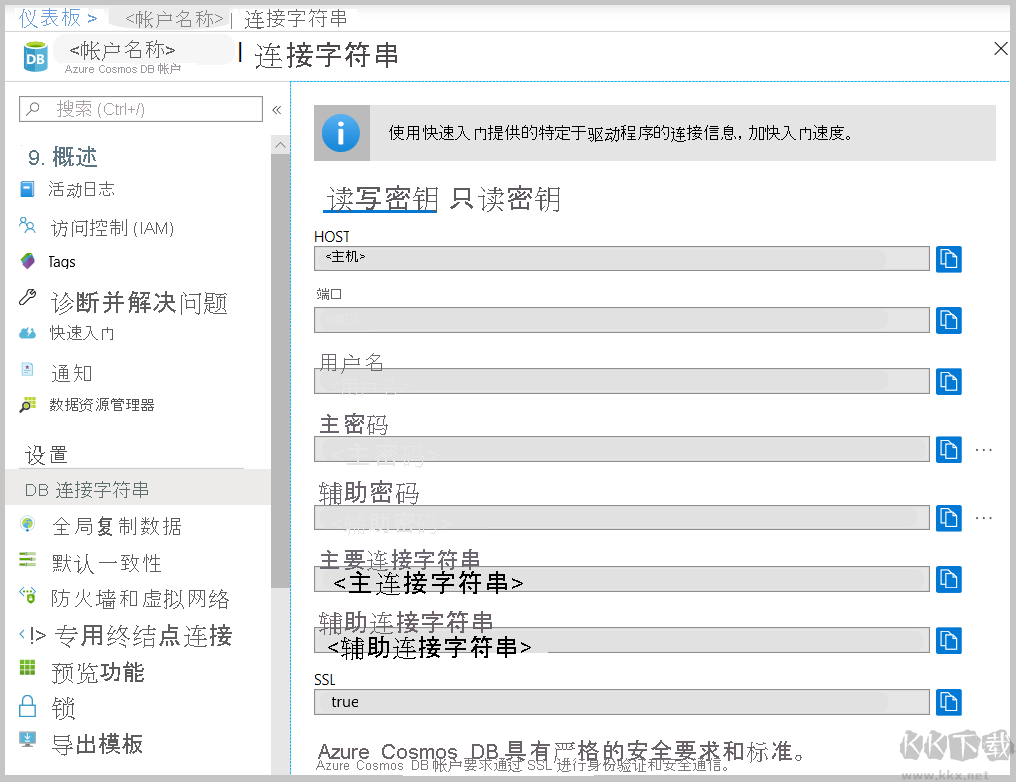Copy the SSL value
The height and width of the screenshot is (782, 1016).
[949, 702]
